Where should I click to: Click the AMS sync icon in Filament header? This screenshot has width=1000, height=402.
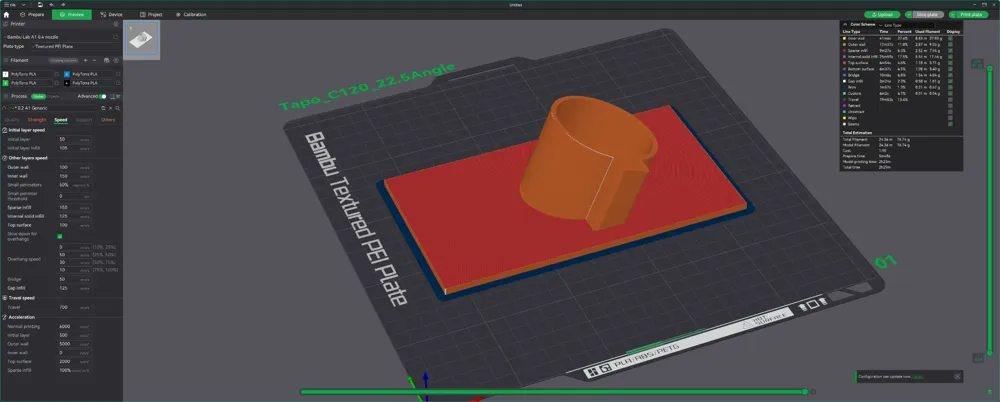click(x=106, y=60)
